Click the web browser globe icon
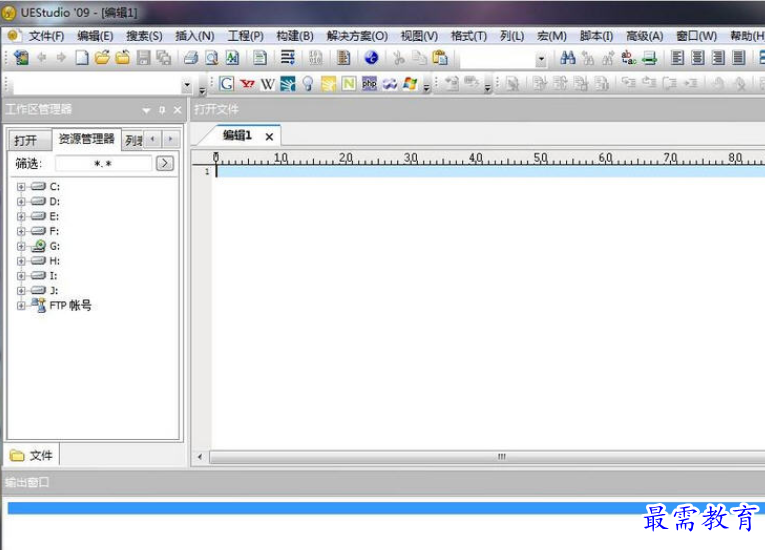Screen dimensions: 765x550 (x=371, y=58)
